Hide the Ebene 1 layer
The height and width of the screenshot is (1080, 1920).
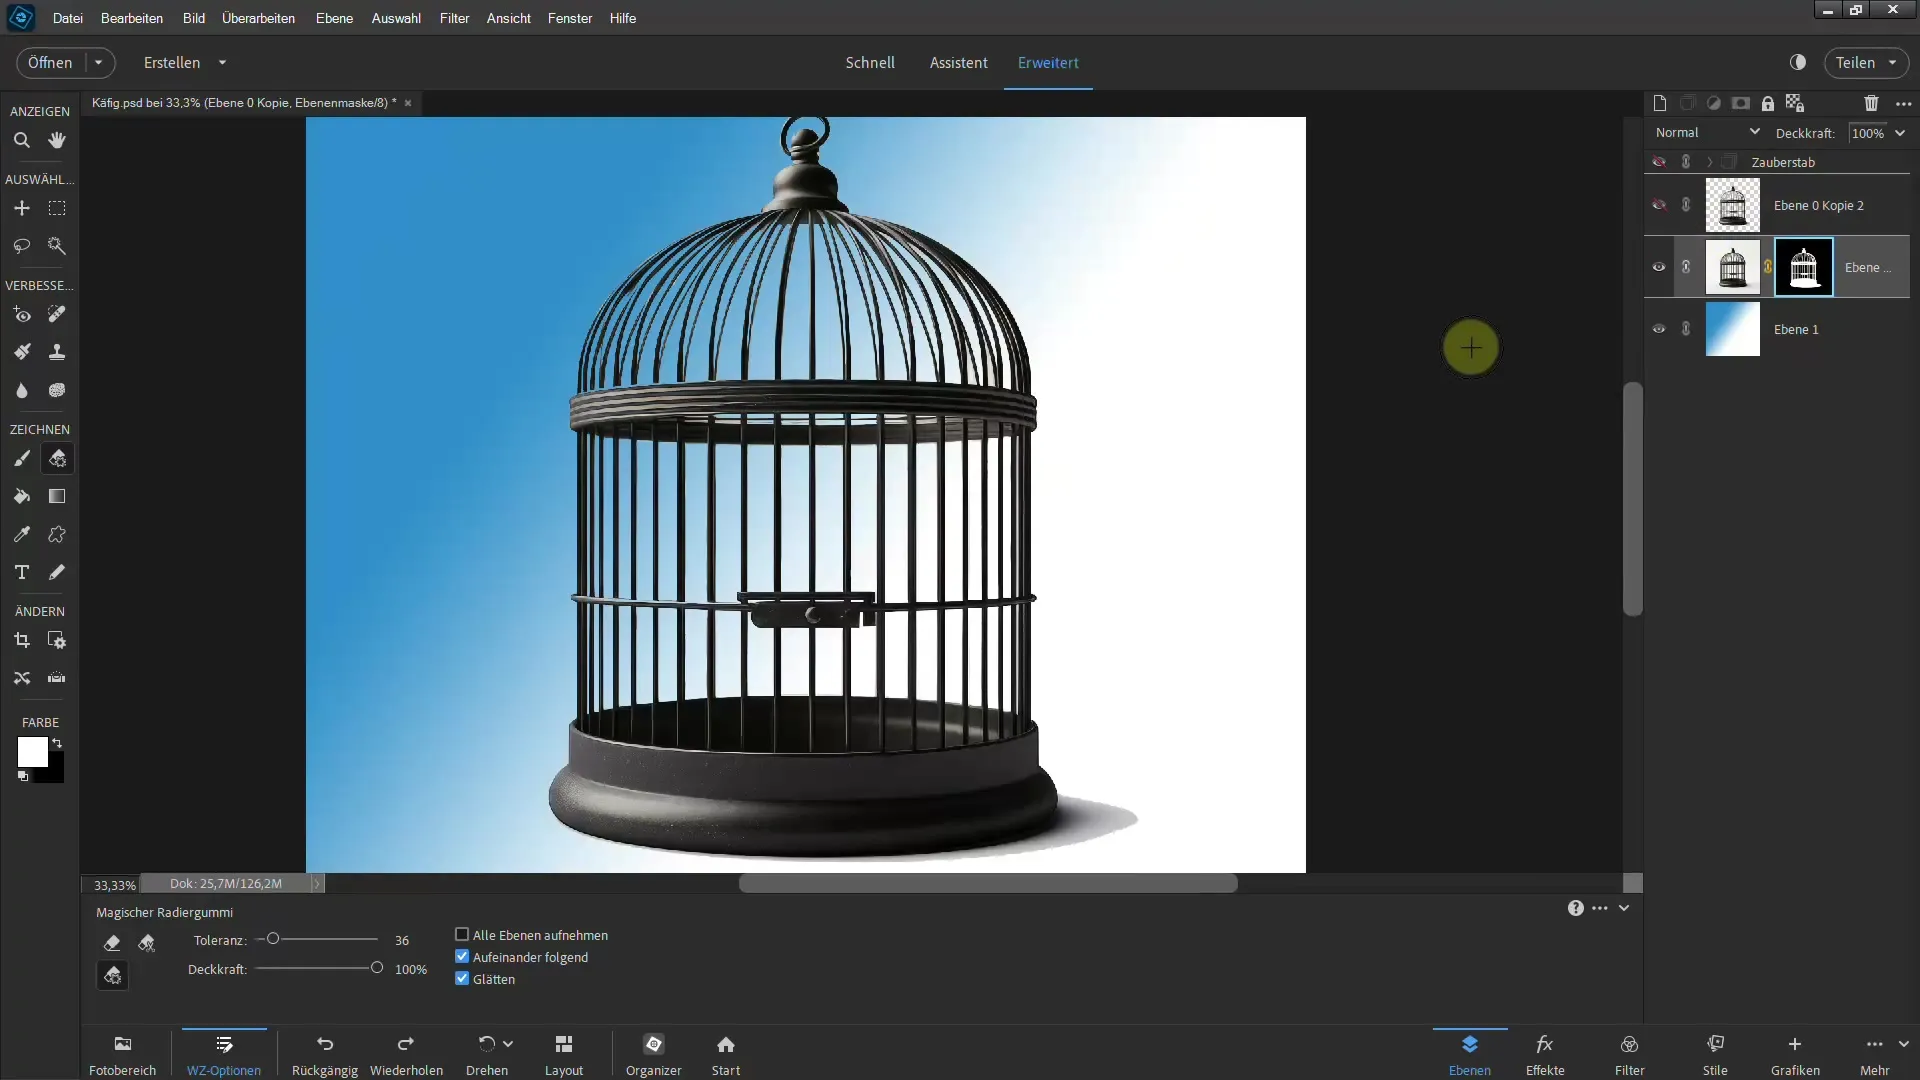pyautogui.click(x=1659, y=329)
